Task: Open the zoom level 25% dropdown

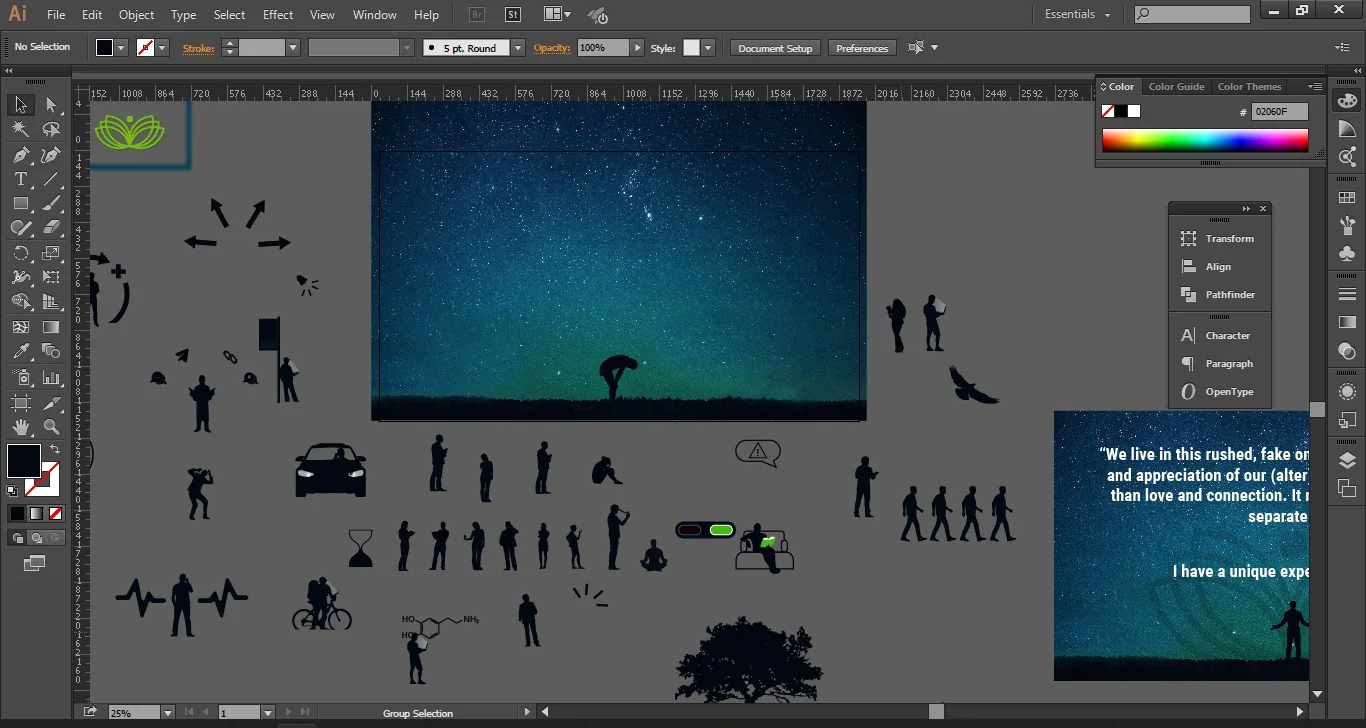Action: (166, 712)
